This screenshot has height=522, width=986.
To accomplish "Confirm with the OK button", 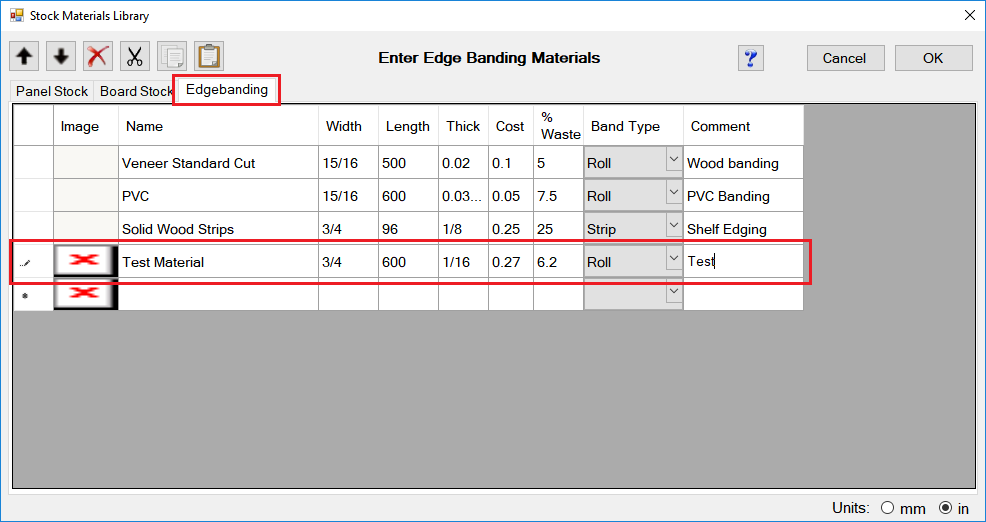I will (933, 58).
